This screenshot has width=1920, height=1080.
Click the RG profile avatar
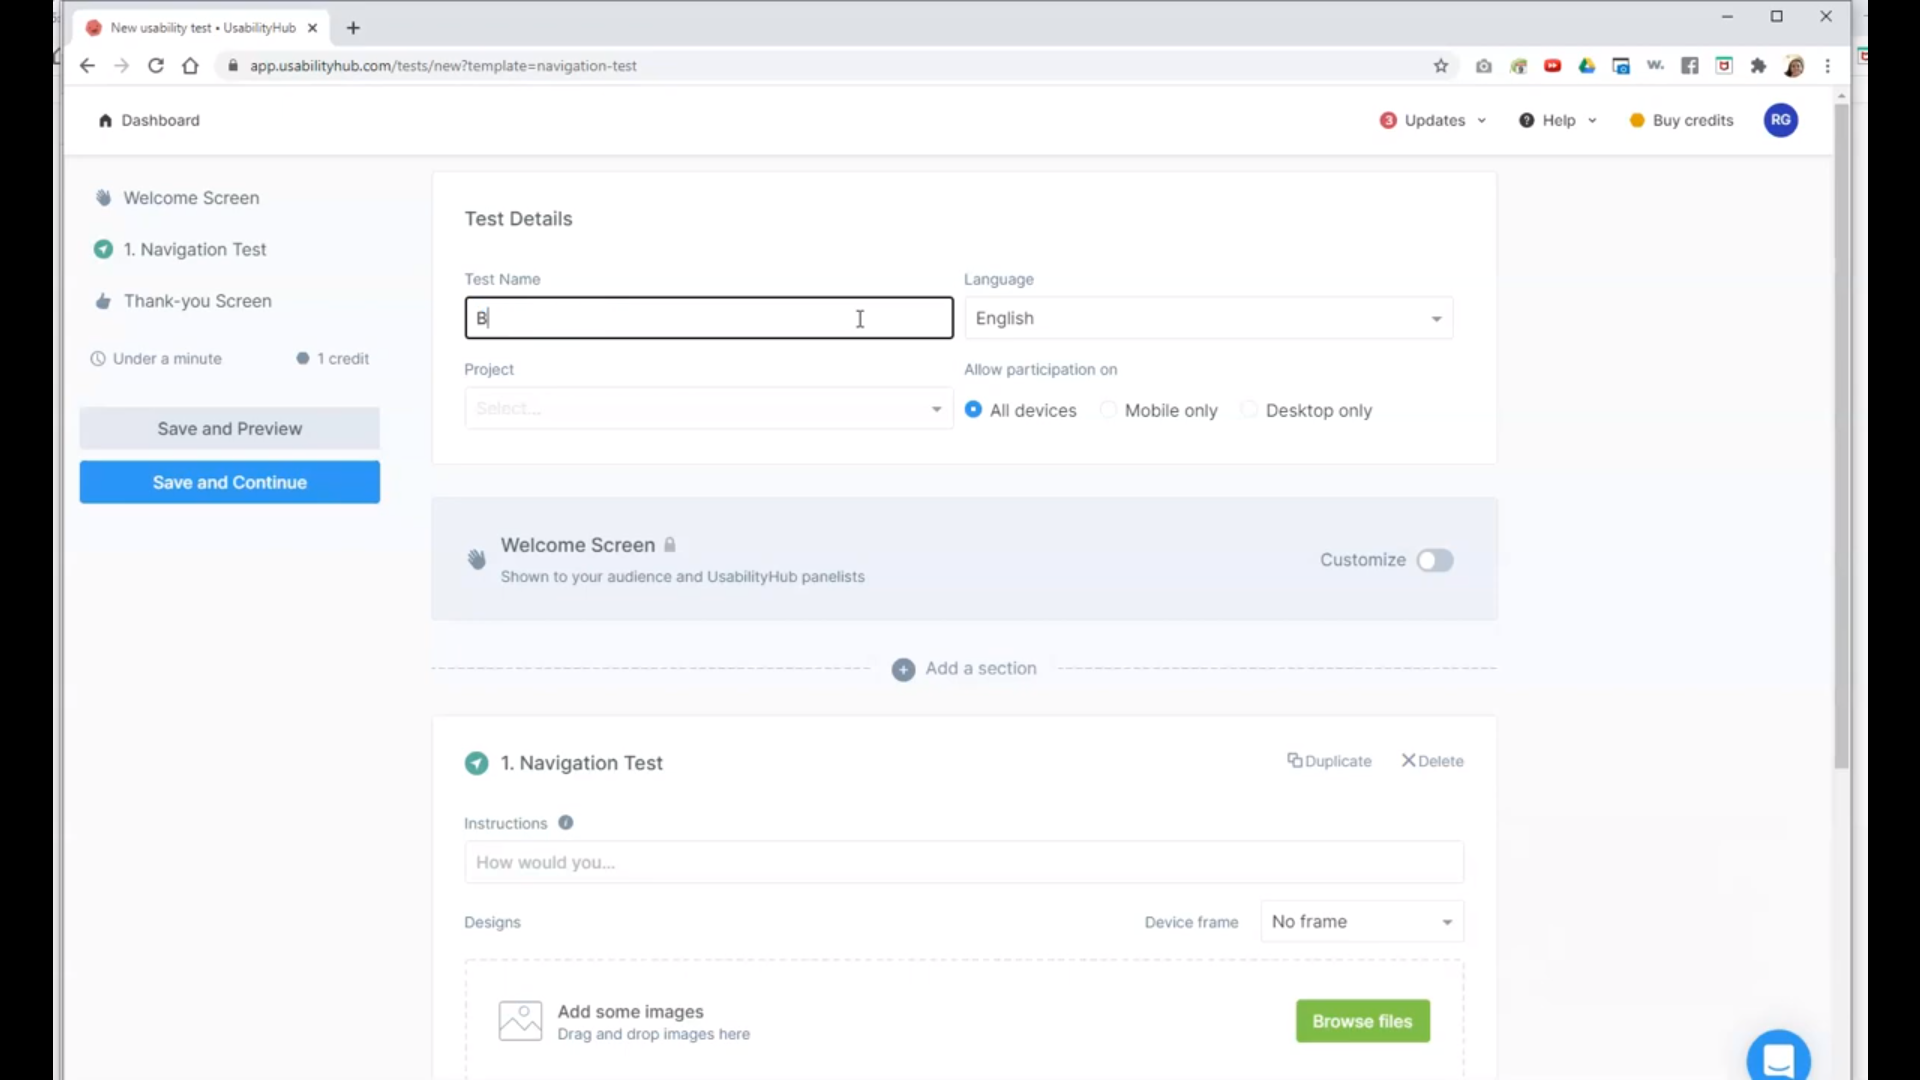1780,120
